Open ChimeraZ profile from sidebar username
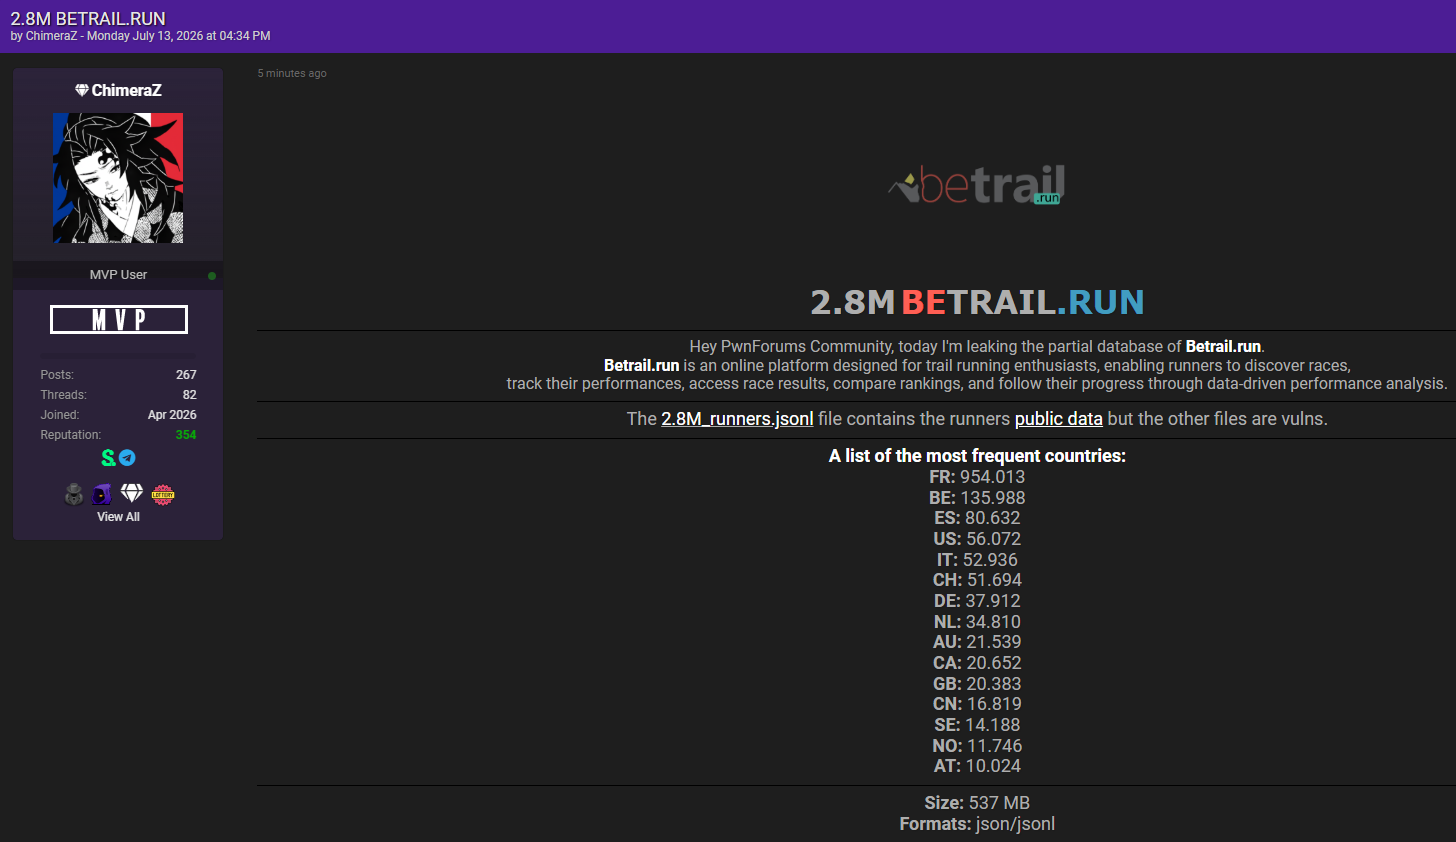1456x842 pixels. click(126, 90)
